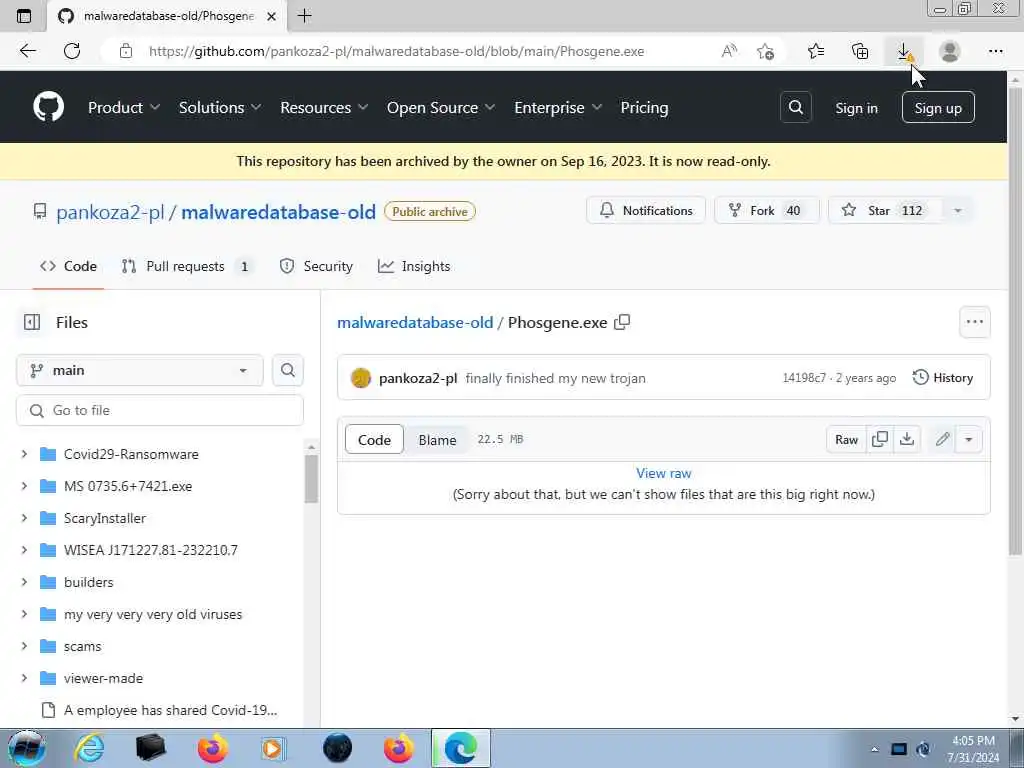Open more file actions ellipsis button
The height and width of the screenshot is (768, 1024).
(974, 322)
